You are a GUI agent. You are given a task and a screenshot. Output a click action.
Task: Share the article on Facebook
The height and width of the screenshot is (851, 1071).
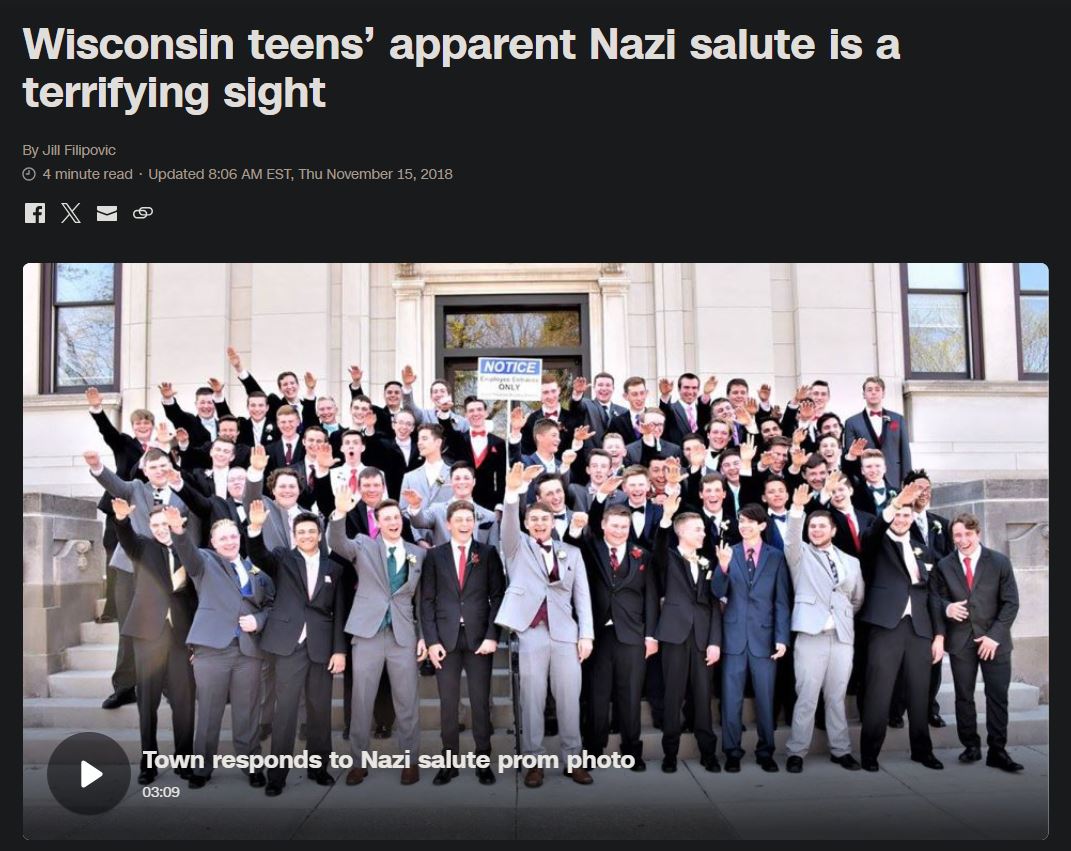[x=35, y=213]
